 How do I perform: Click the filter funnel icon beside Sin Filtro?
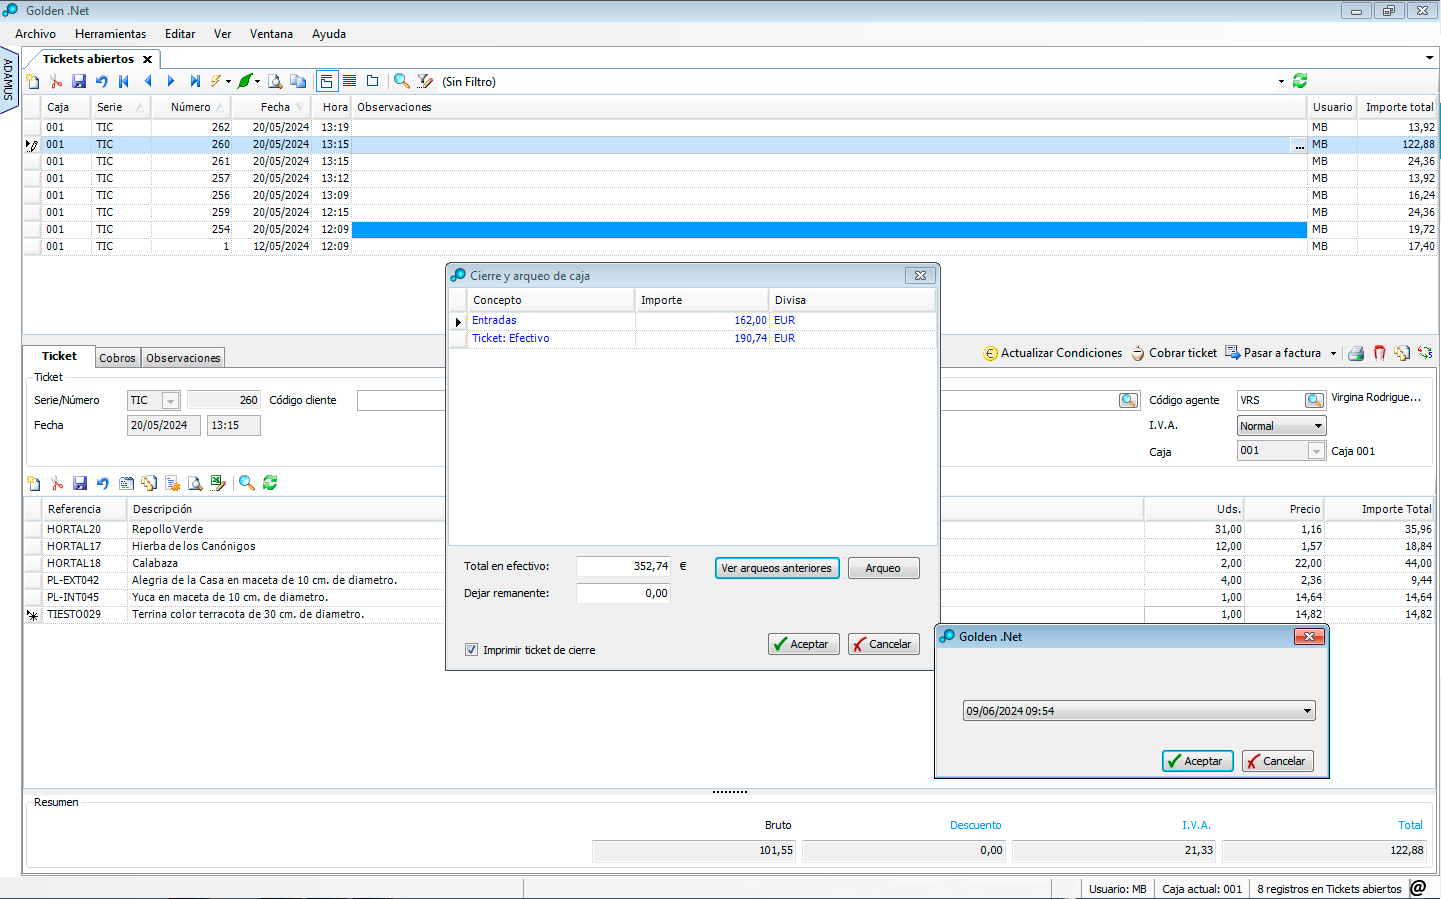pos(425,82)
